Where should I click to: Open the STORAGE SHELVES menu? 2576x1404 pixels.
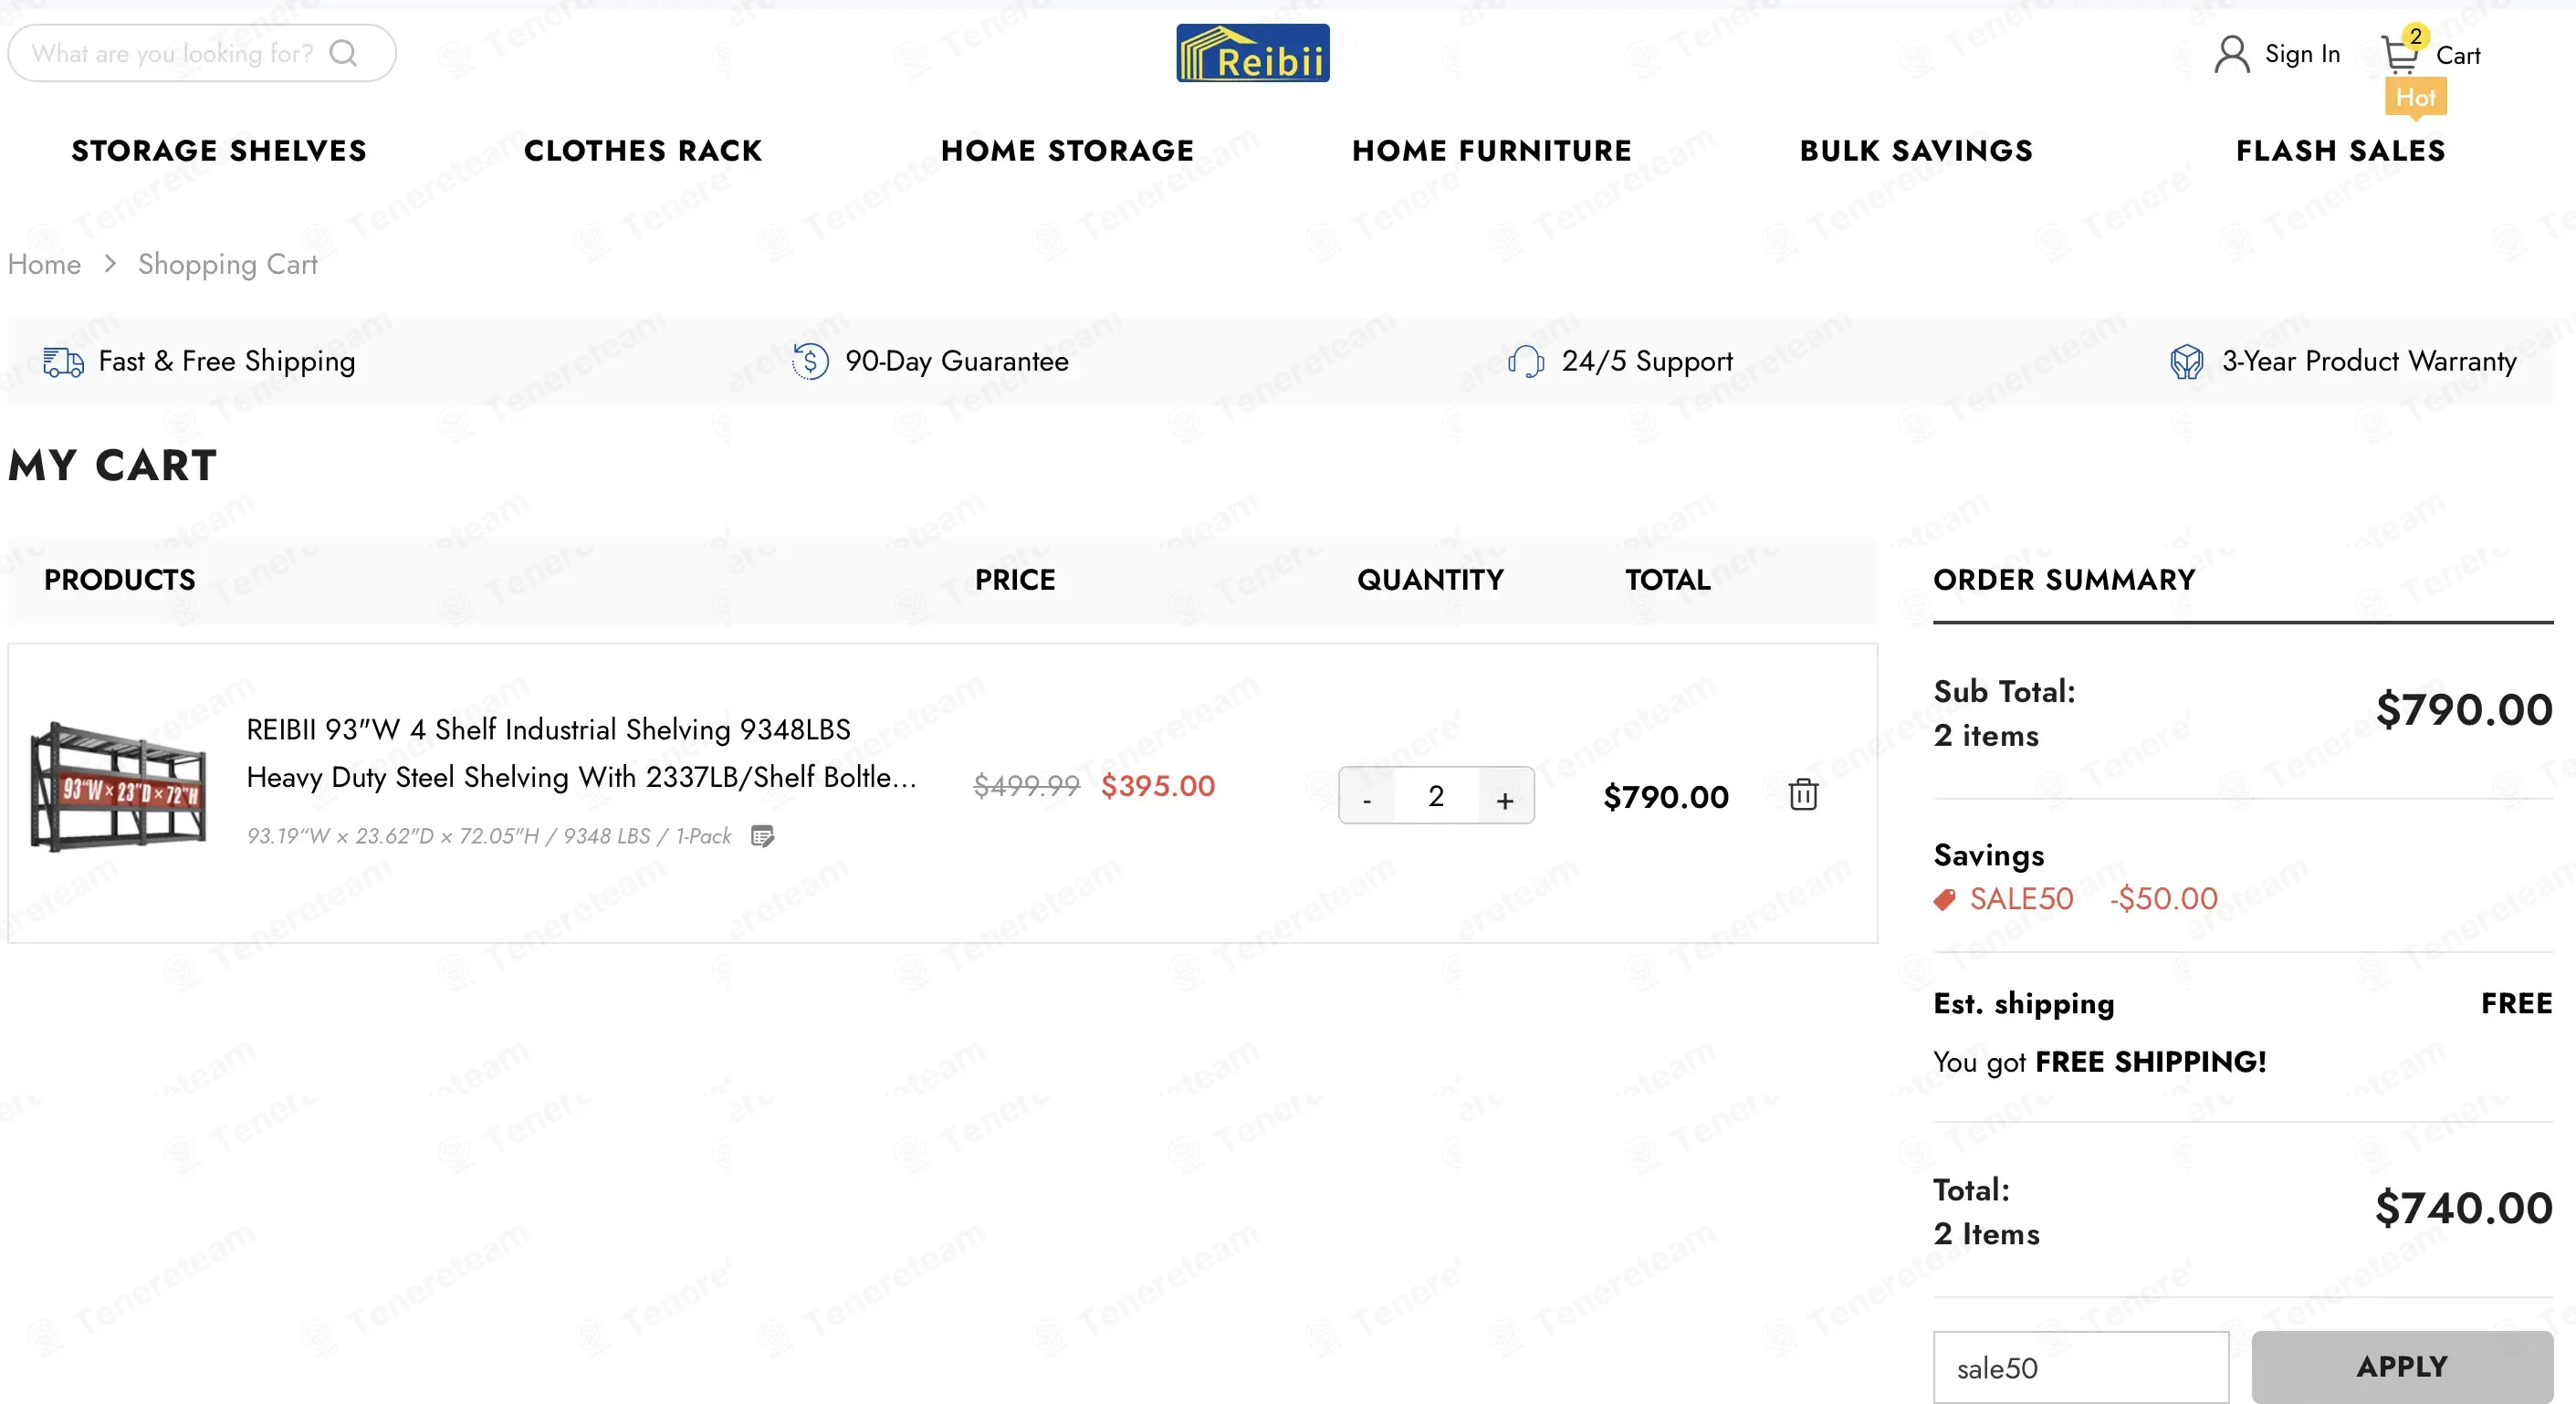point(219,151)
